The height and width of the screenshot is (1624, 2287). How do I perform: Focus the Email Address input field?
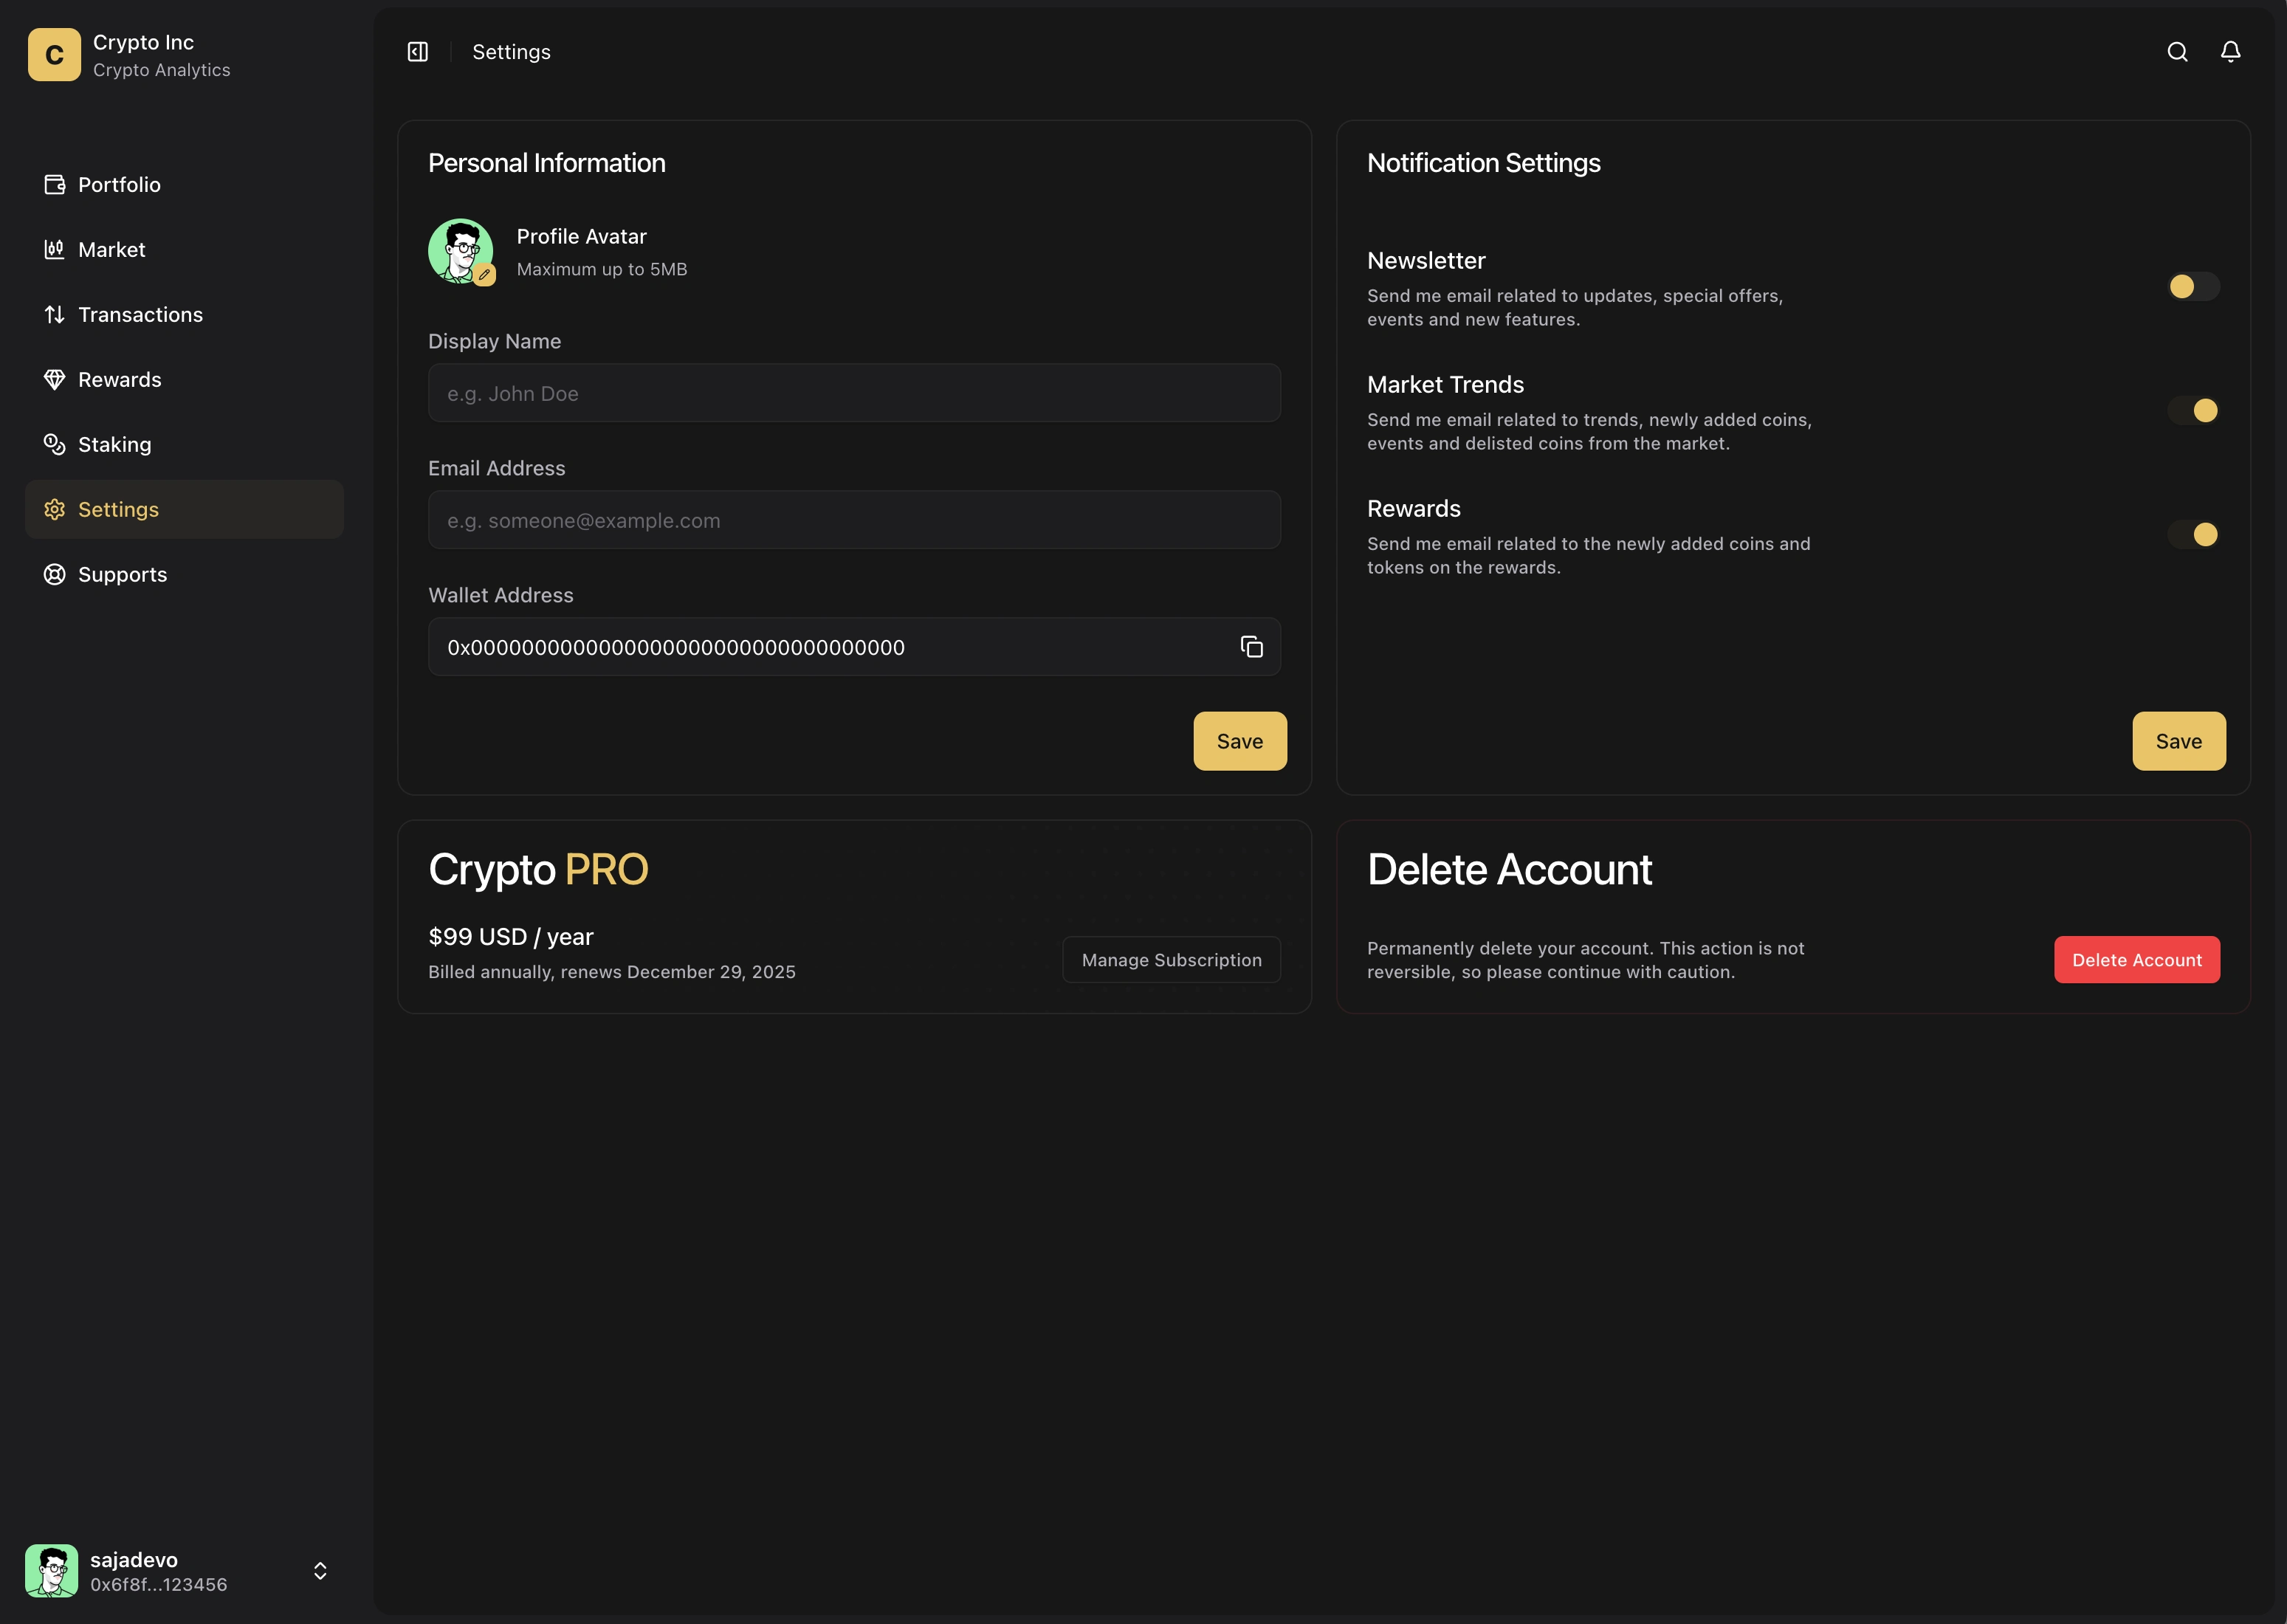coord(854,520)
